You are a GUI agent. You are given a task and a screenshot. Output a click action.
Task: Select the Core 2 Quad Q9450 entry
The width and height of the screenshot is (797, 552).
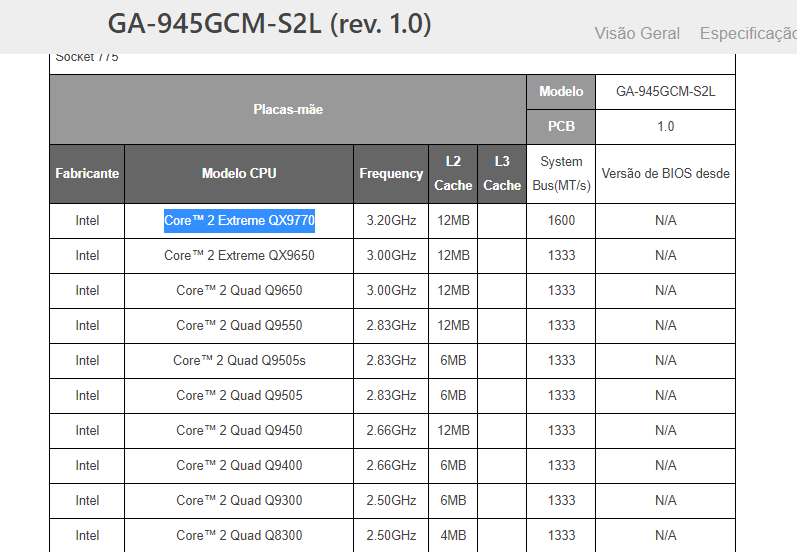239,431
